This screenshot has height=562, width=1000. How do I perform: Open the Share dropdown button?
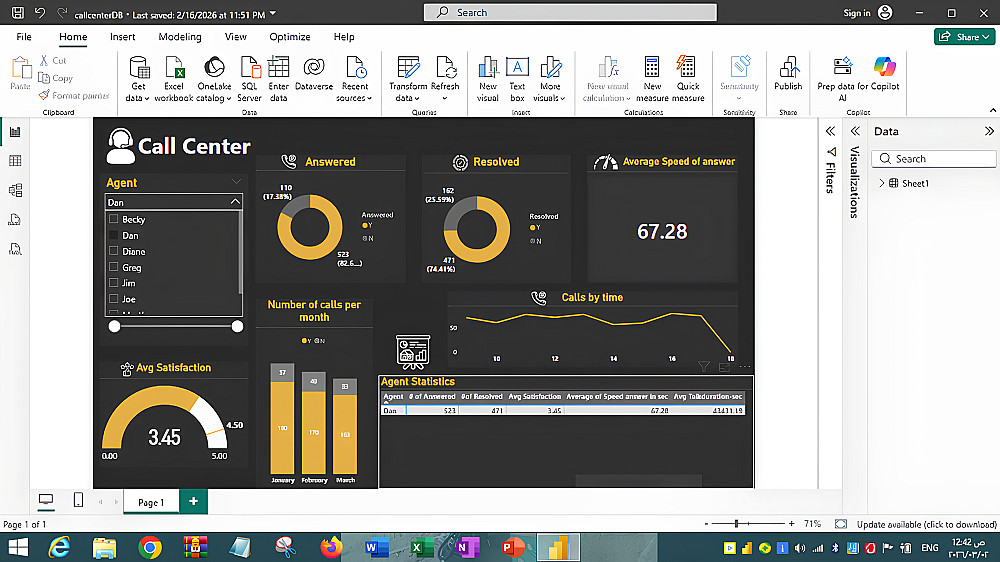coord(964,36)
